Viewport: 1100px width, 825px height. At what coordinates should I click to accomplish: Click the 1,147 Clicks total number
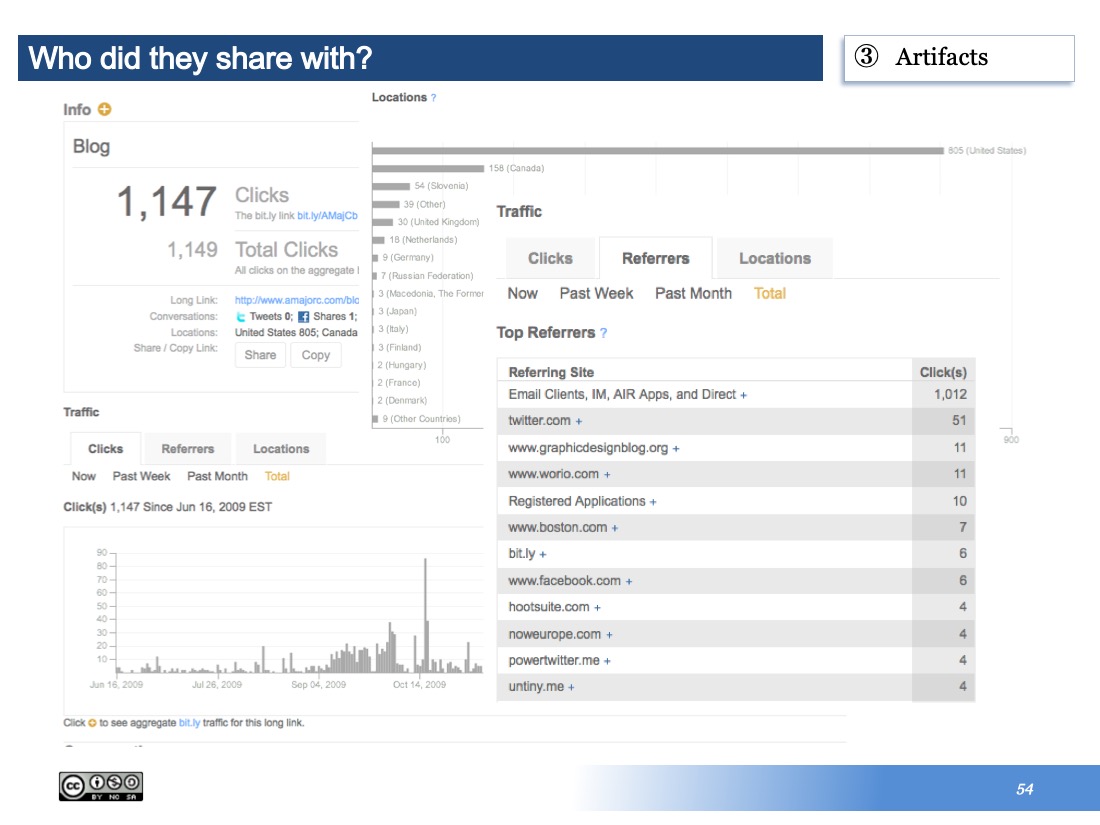pos(166,202)
